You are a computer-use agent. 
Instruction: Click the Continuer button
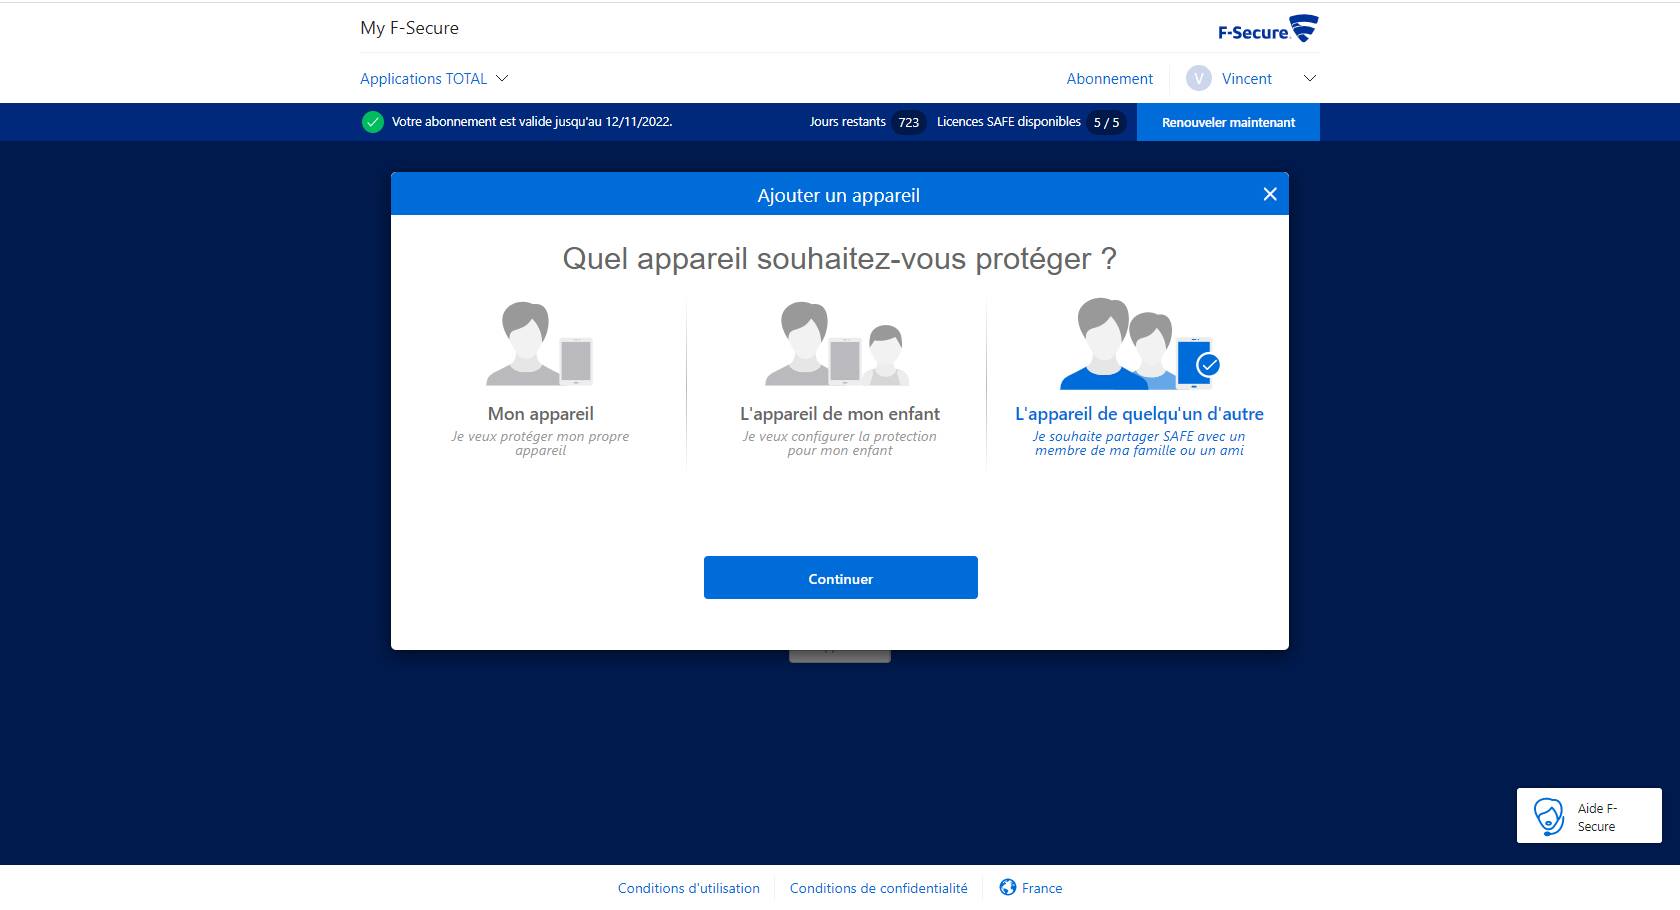point(840,578)
